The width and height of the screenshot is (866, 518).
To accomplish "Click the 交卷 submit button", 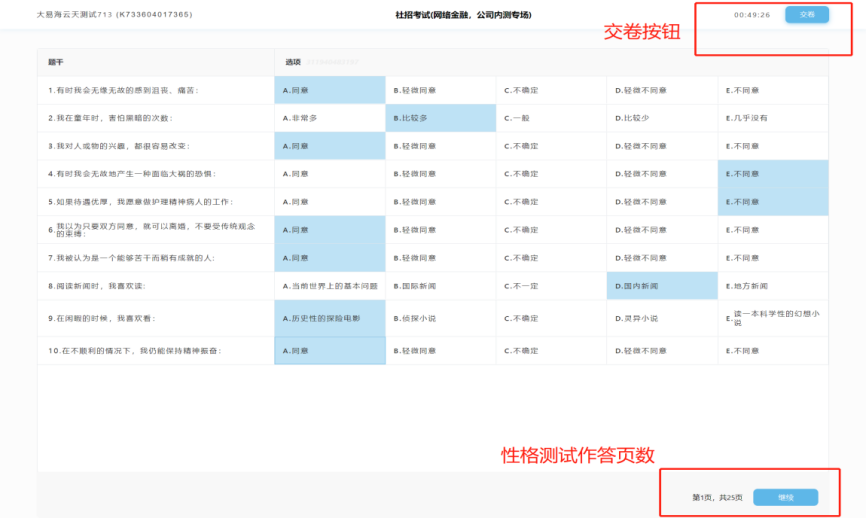I will tap(806, 15).
